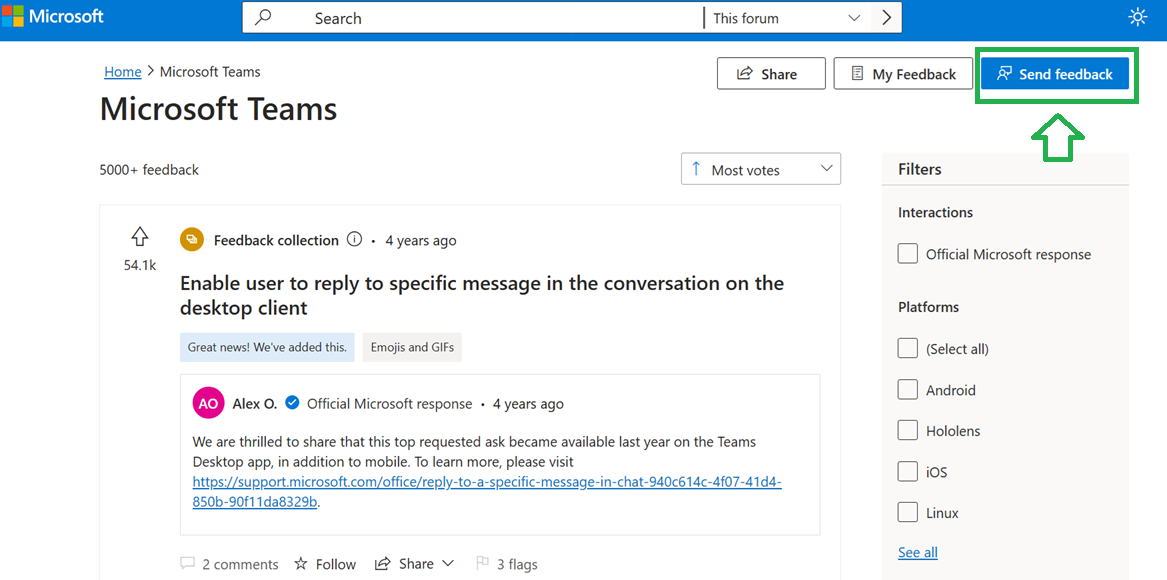This screenshot has height=580, width=1167.
Task: Check the iOS platform filter
Action: click(907, 471)
